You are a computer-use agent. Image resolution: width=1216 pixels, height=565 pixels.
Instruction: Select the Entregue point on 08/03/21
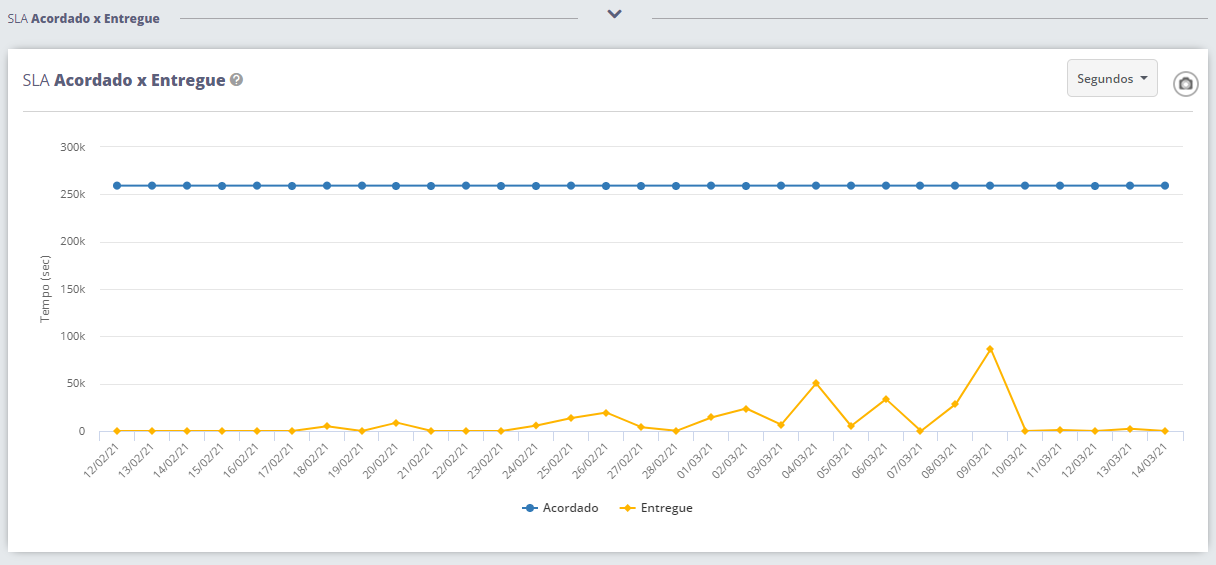955,404
